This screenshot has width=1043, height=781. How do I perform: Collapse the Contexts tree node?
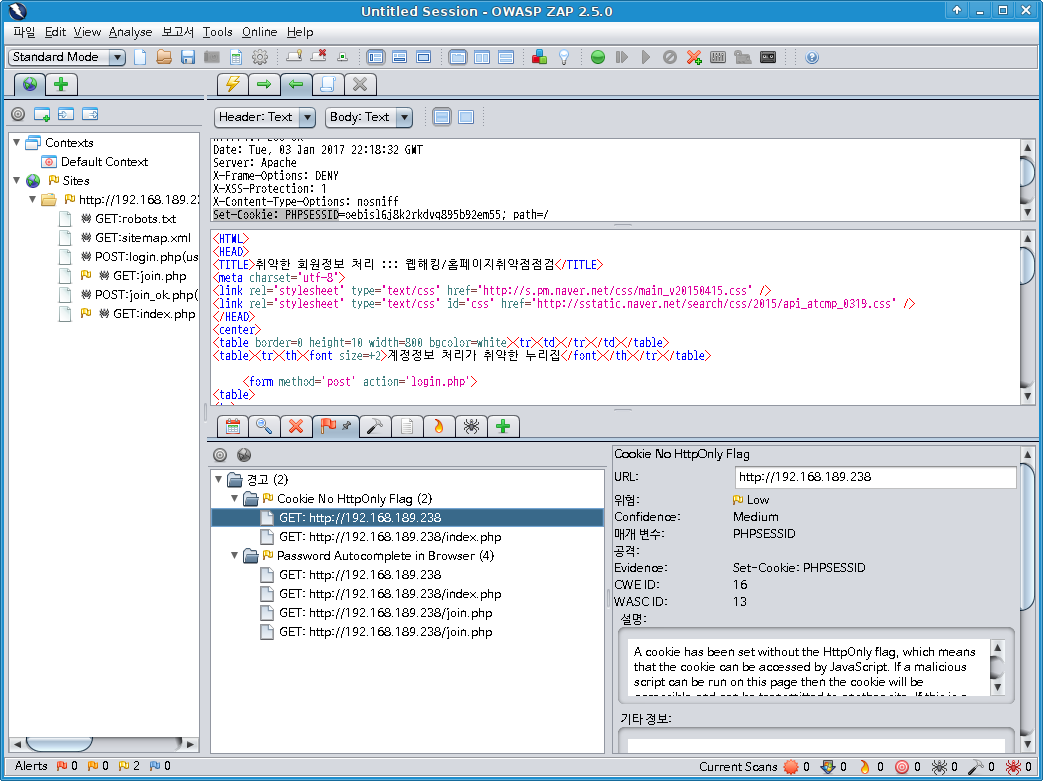coord(17,142)
